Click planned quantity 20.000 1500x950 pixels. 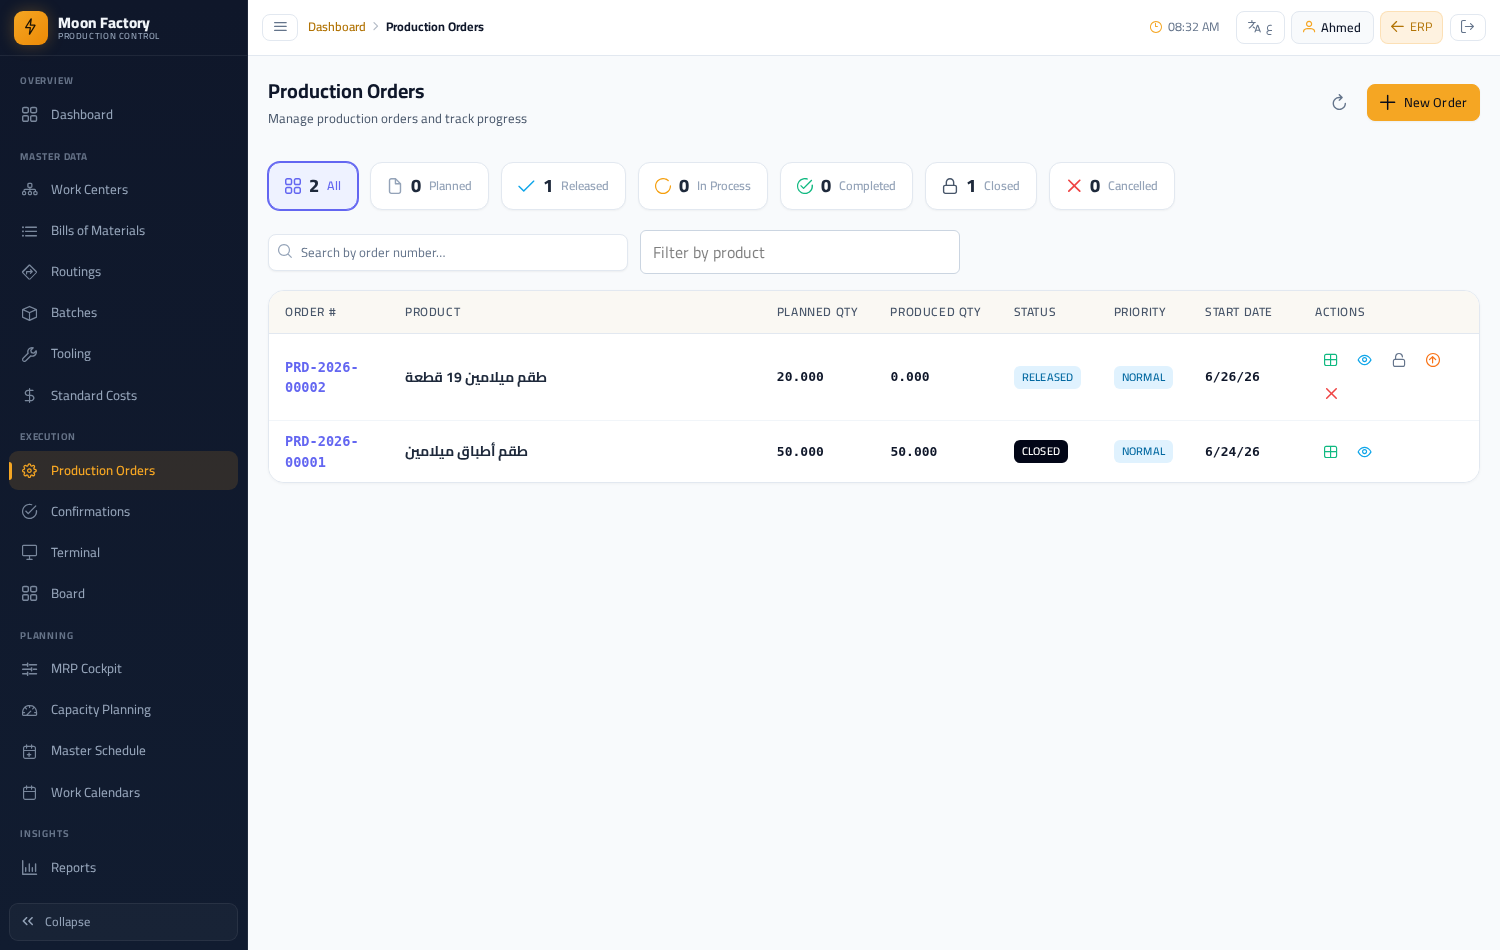(800, 377)
